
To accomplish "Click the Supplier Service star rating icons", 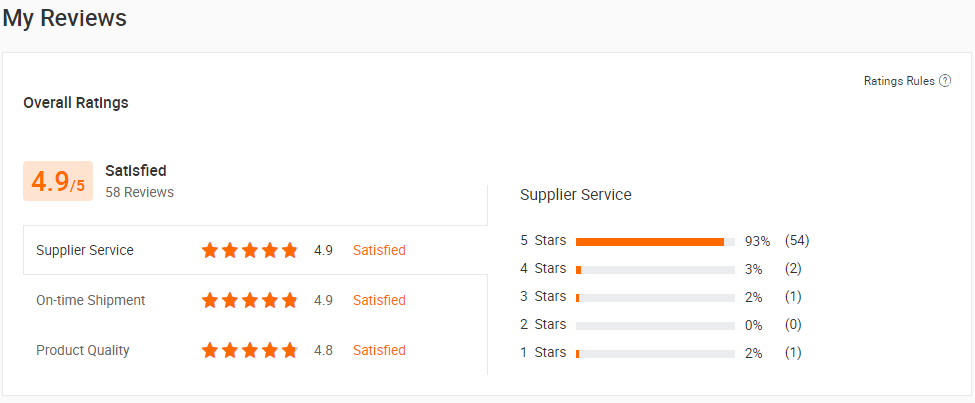I will (x=249, y=250).
